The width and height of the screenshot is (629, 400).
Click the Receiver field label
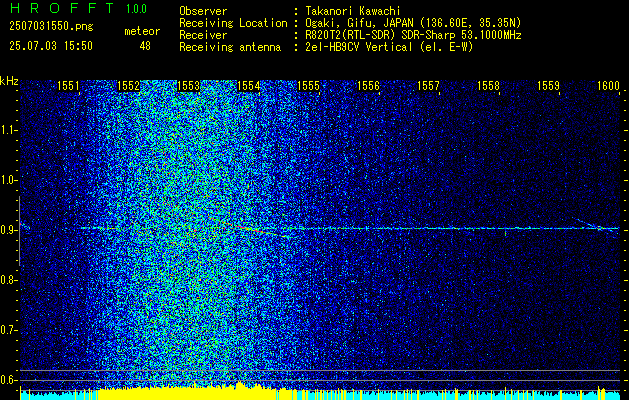point(203,35)
